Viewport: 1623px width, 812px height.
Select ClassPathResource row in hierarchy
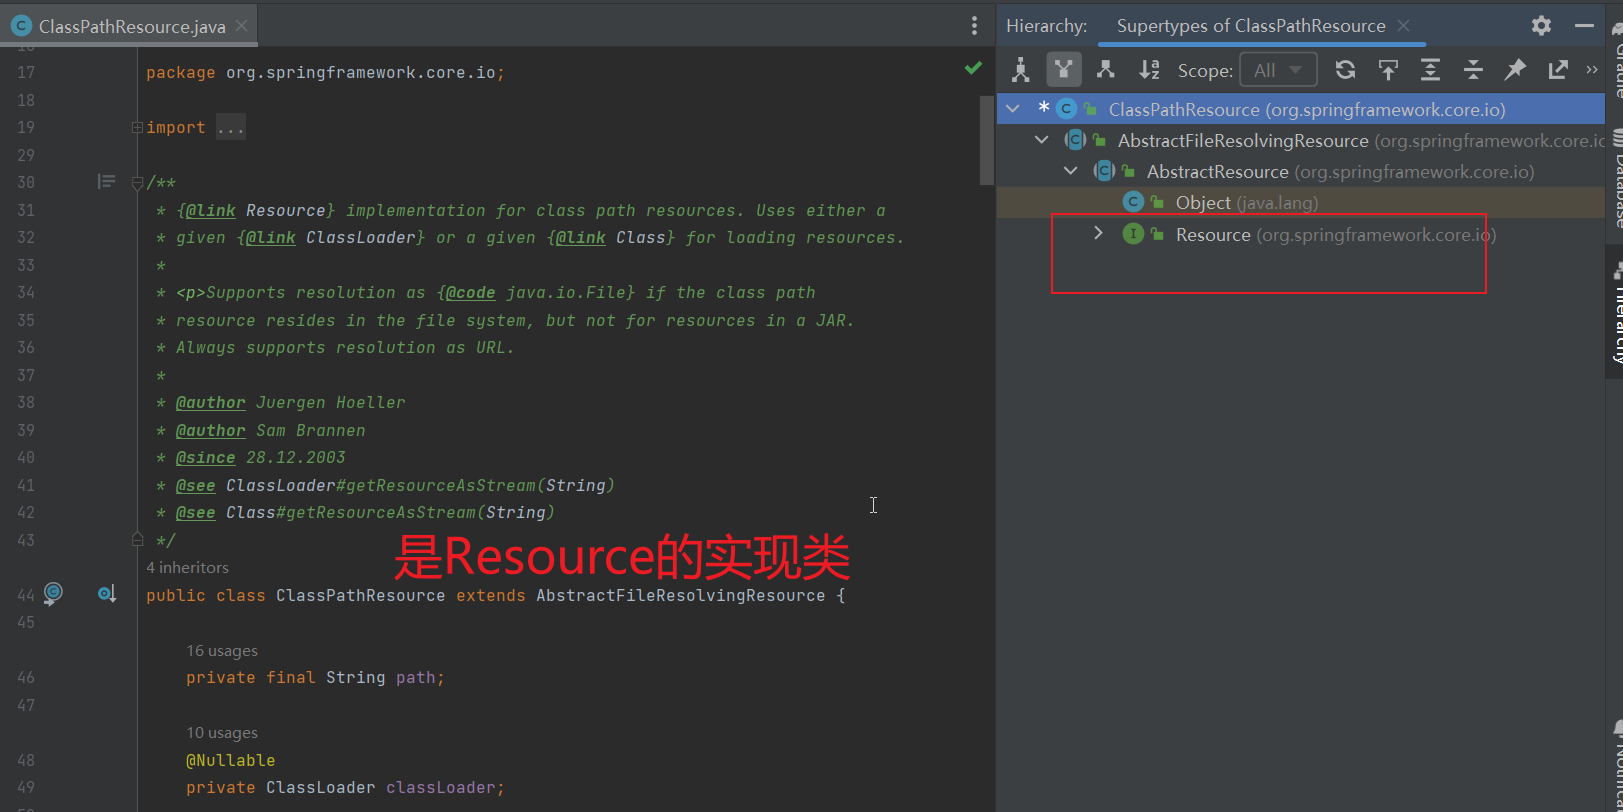[x=1300, y=109]
